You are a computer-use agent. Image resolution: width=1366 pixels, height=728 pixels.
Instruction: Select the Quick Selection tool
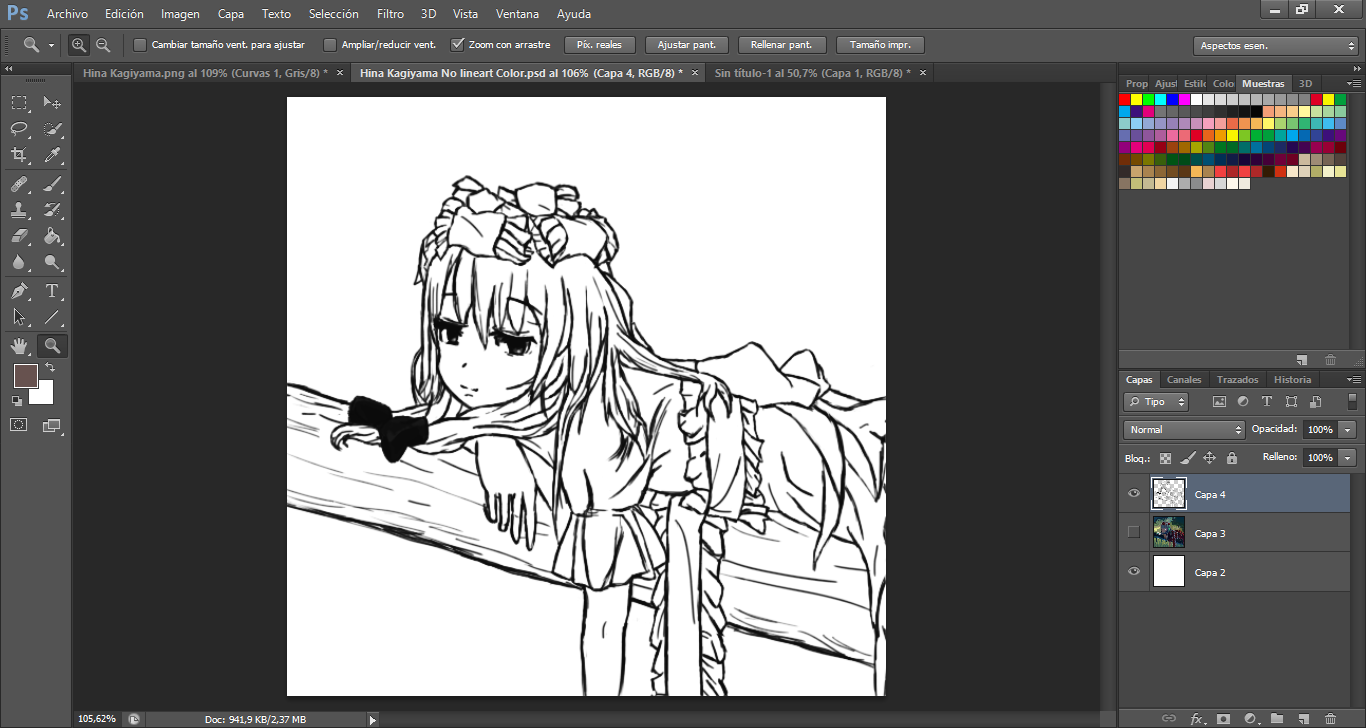click(52, 129)
